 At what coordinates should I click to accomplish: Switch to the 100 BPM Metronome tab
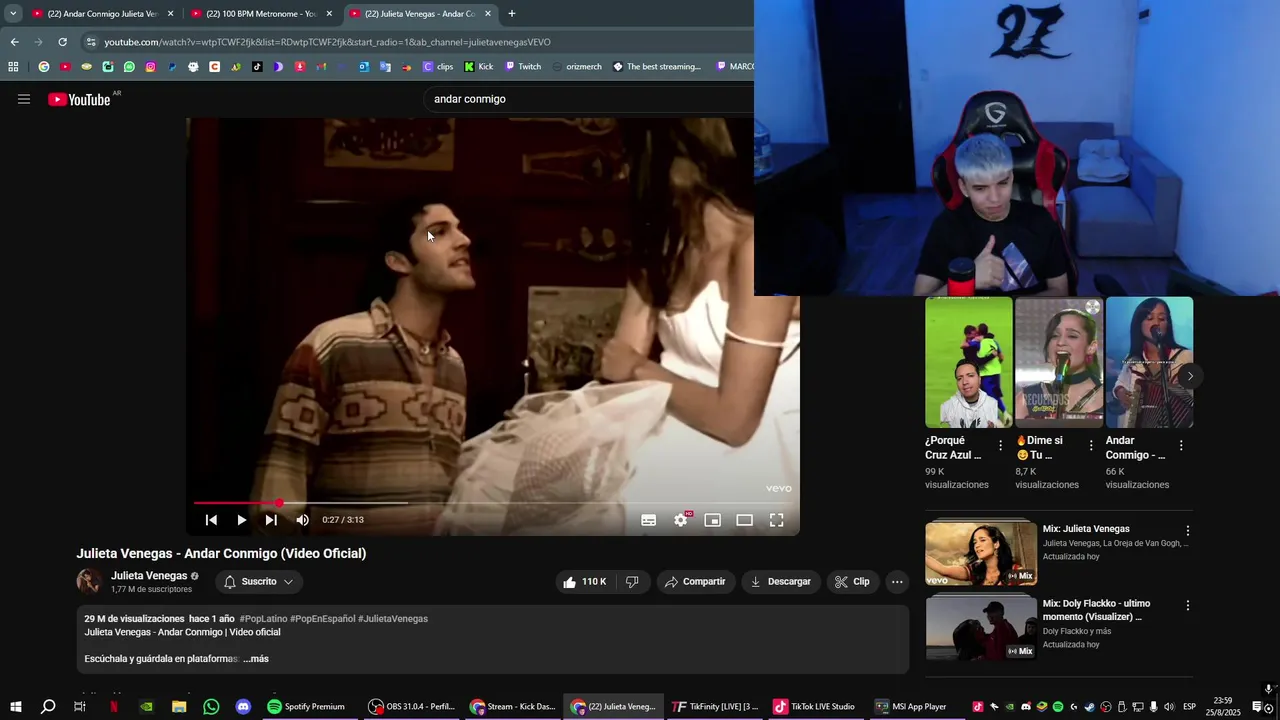pos(261,14)
